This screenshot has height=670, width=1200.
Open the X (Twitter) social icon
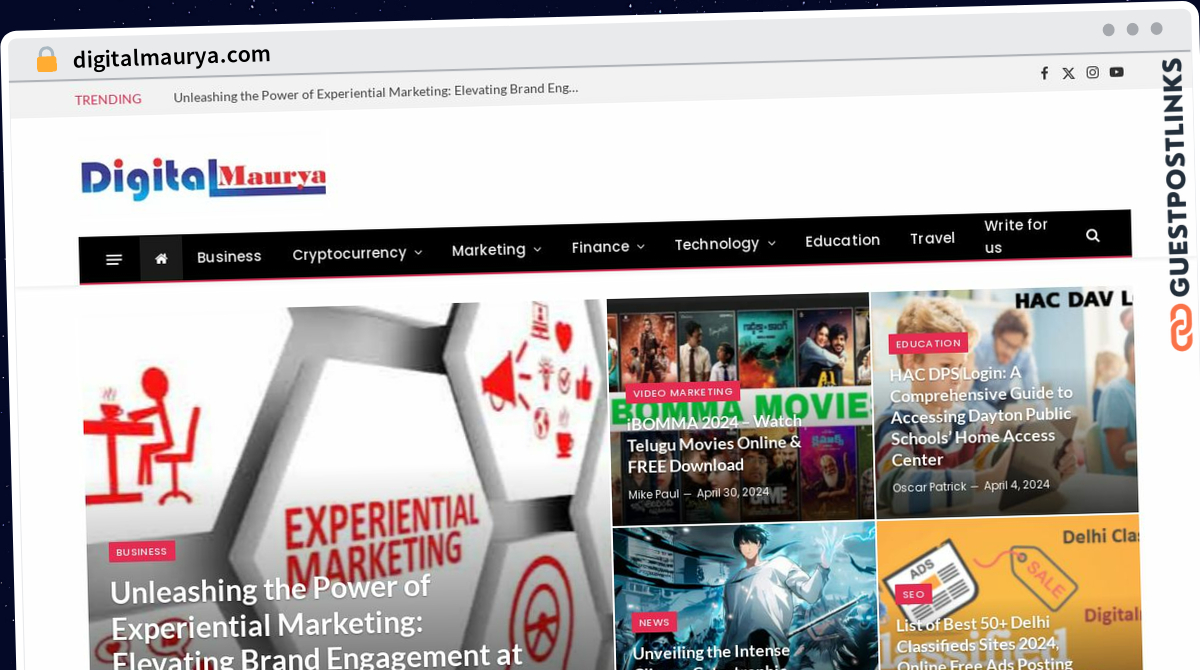tap(1068, 73)
